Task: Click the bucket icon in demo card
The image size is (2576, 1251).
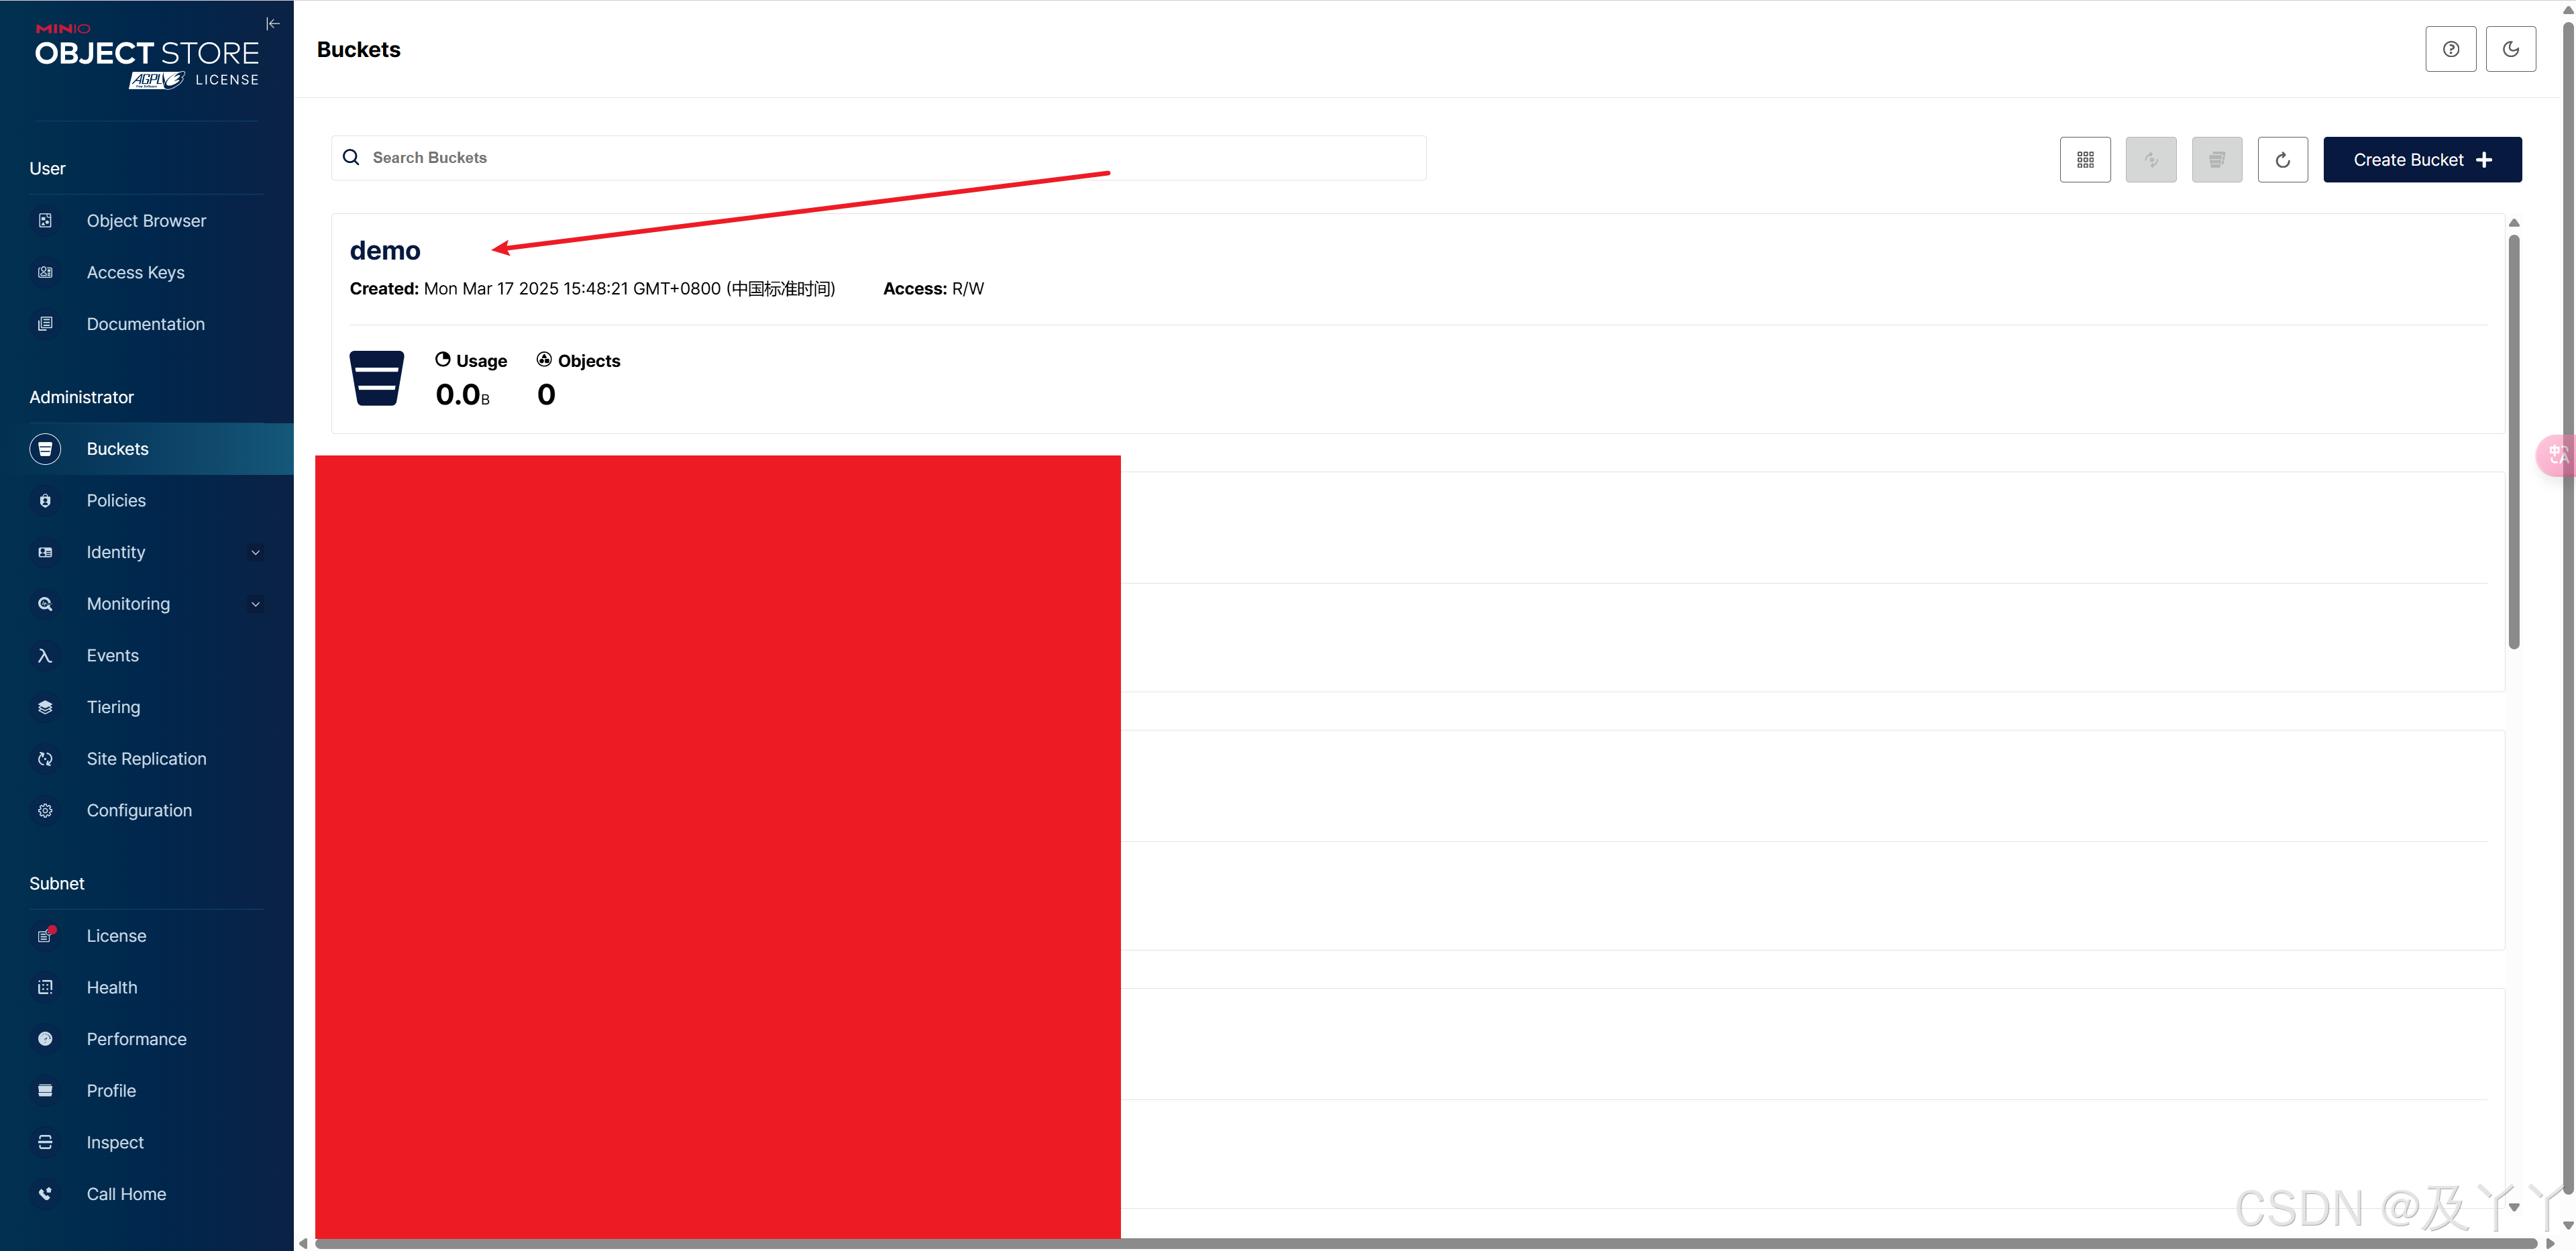Action: pos(376,378)
